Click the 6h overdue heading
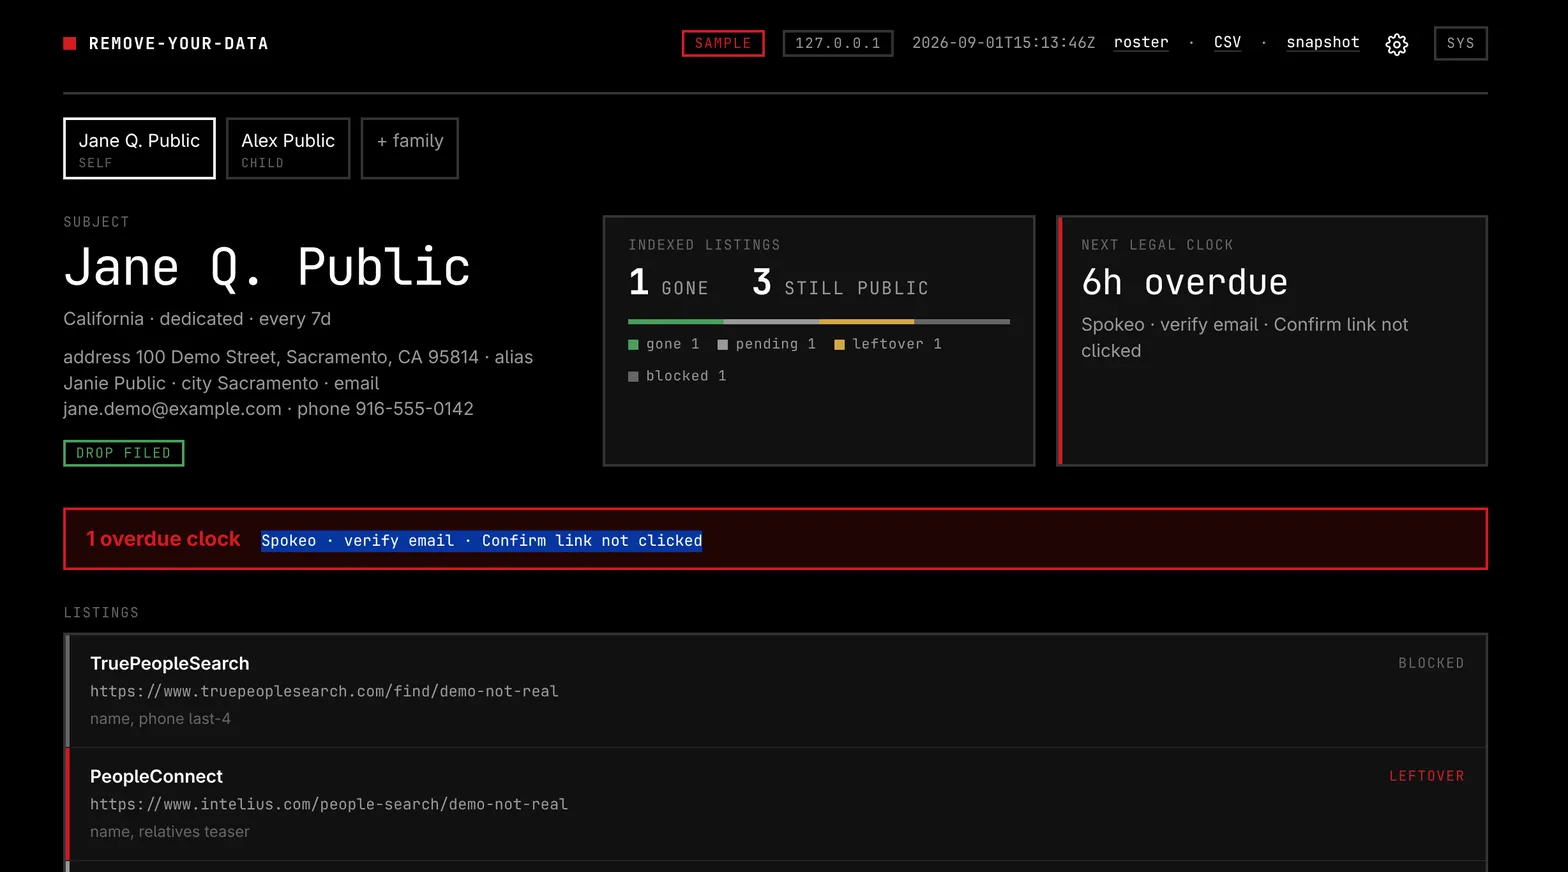The image size is (1568, 872). pos(1184,283)
